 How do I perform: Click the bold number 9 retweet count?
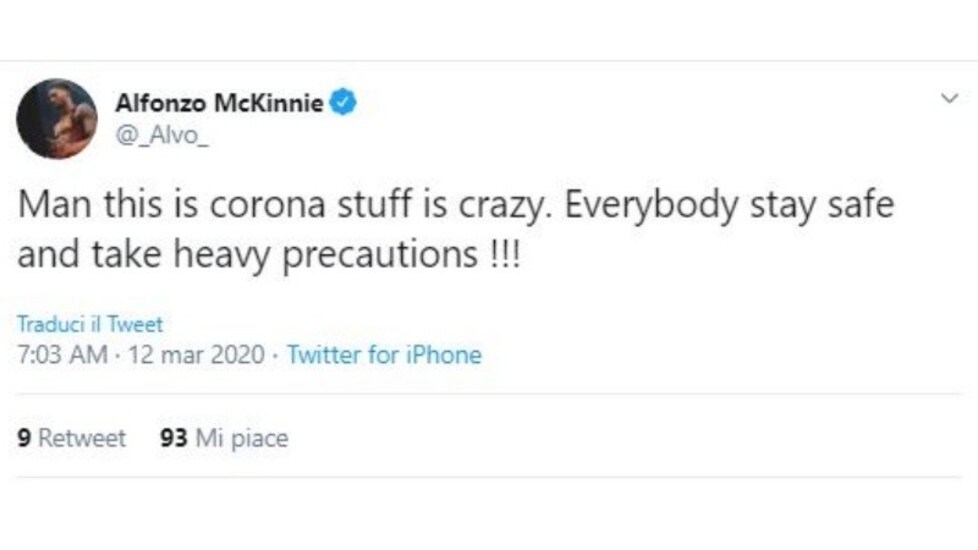[x=24, y=438]
